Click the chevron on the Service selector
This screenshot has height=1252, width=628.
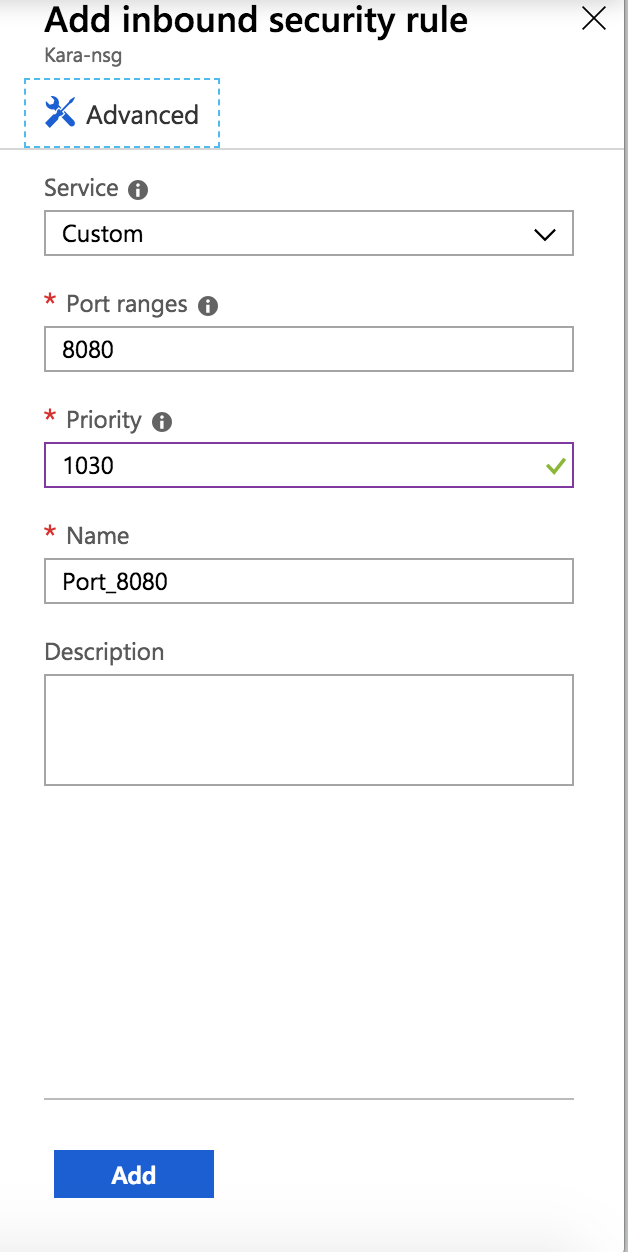pyautogui.click(x=544, y=233)
